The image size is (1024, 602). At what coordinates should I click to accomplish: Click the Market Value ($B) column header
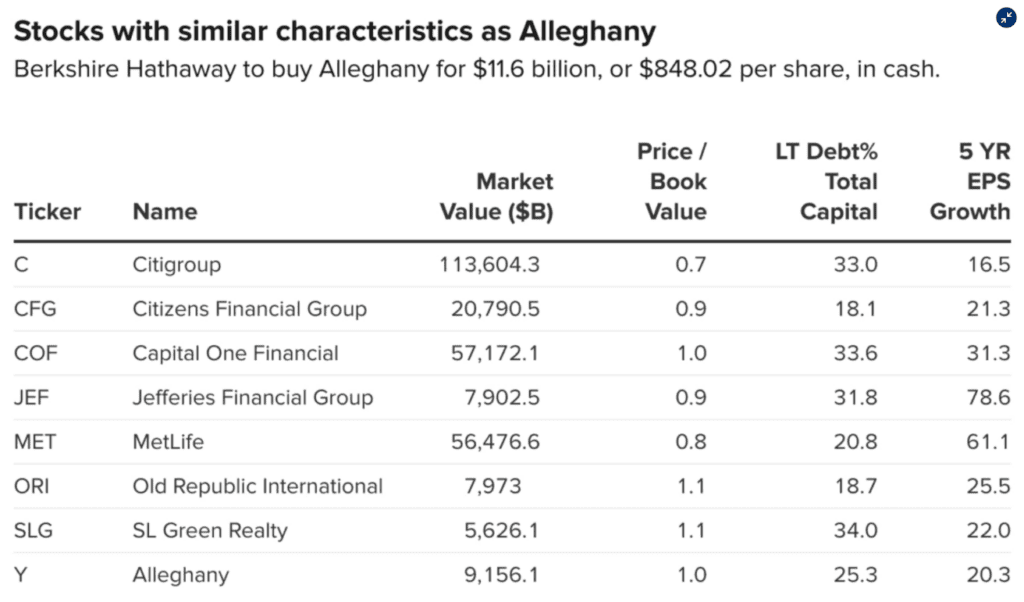pos(496,197)
